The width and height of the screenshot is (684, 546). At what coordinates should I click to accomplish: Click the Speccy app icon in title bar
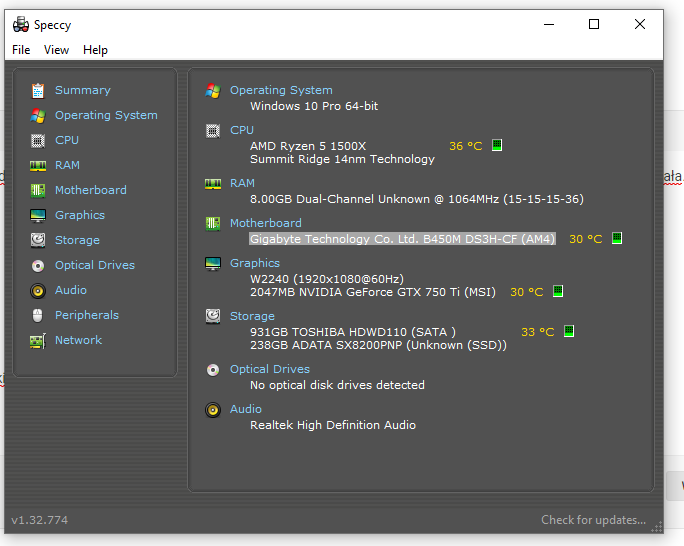(x=21, y=24)
